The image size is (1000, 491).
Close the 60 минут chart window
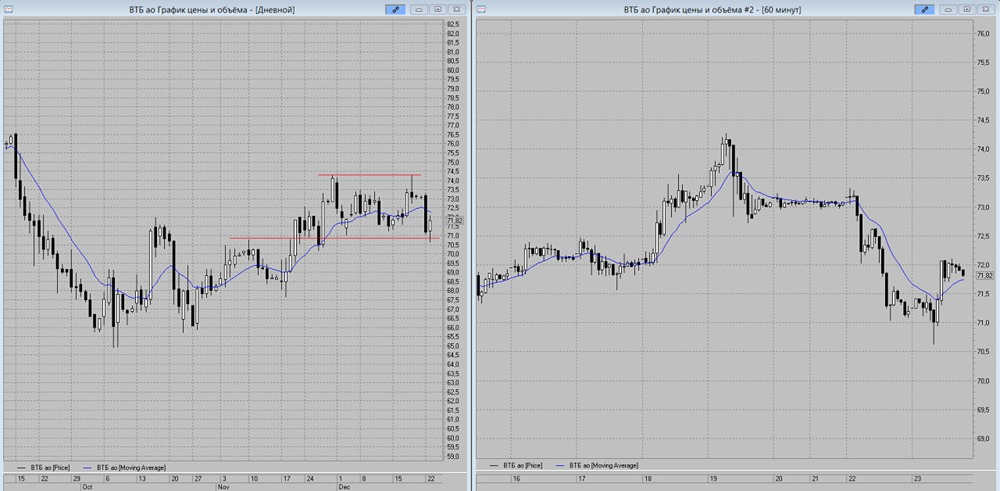click(985, 8)
